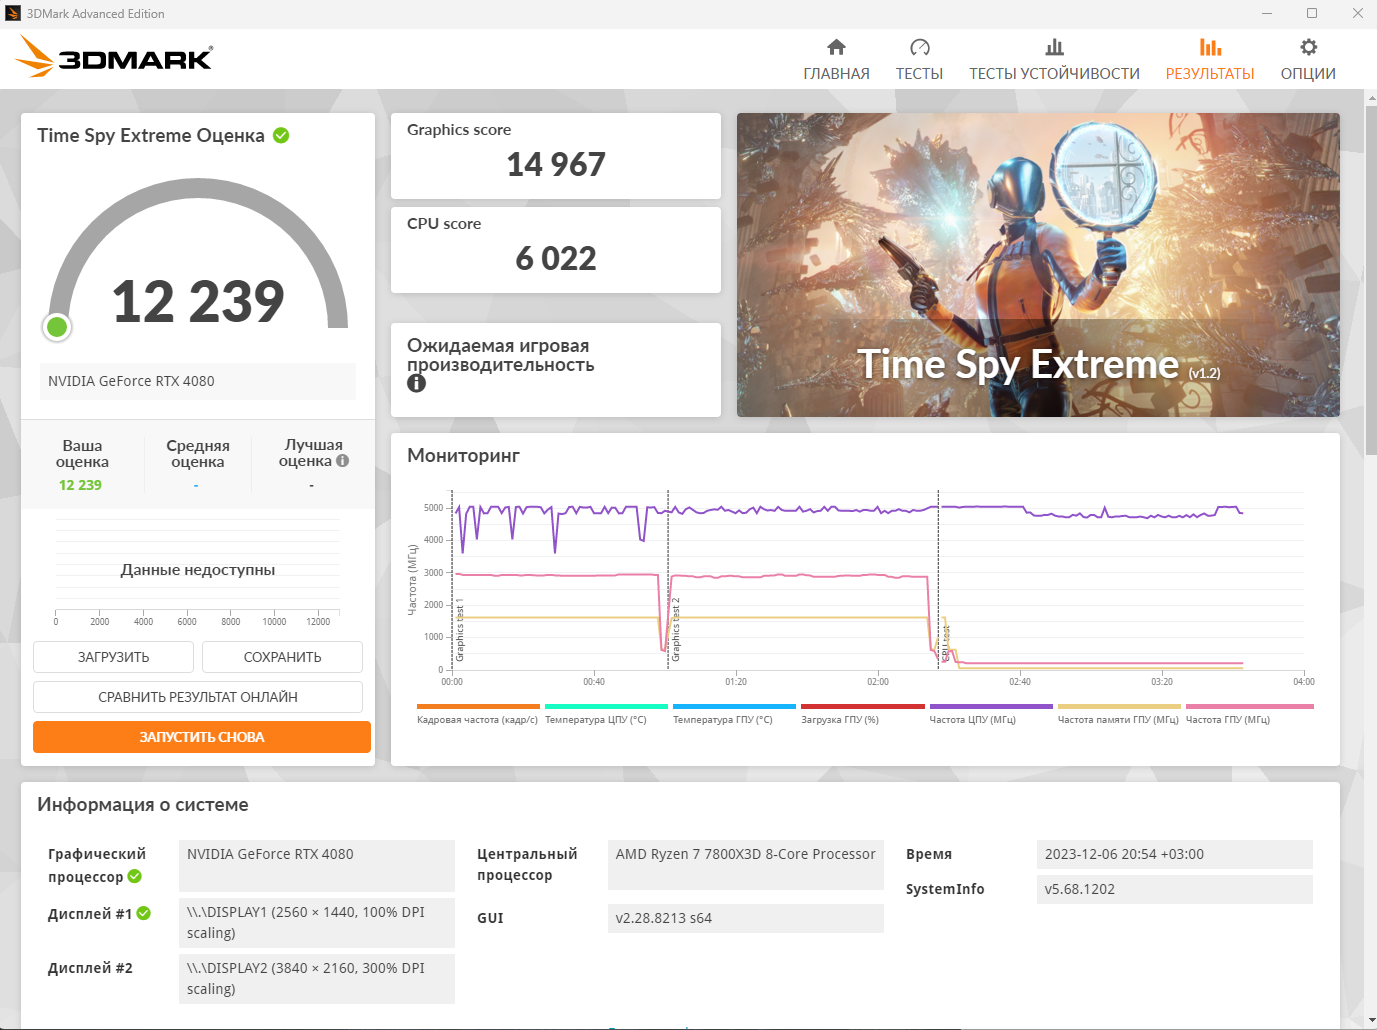
Task: Switch to ТЕСТЫ УСТОЙЧИВОСТИ
Action: tap(1054, 60)
